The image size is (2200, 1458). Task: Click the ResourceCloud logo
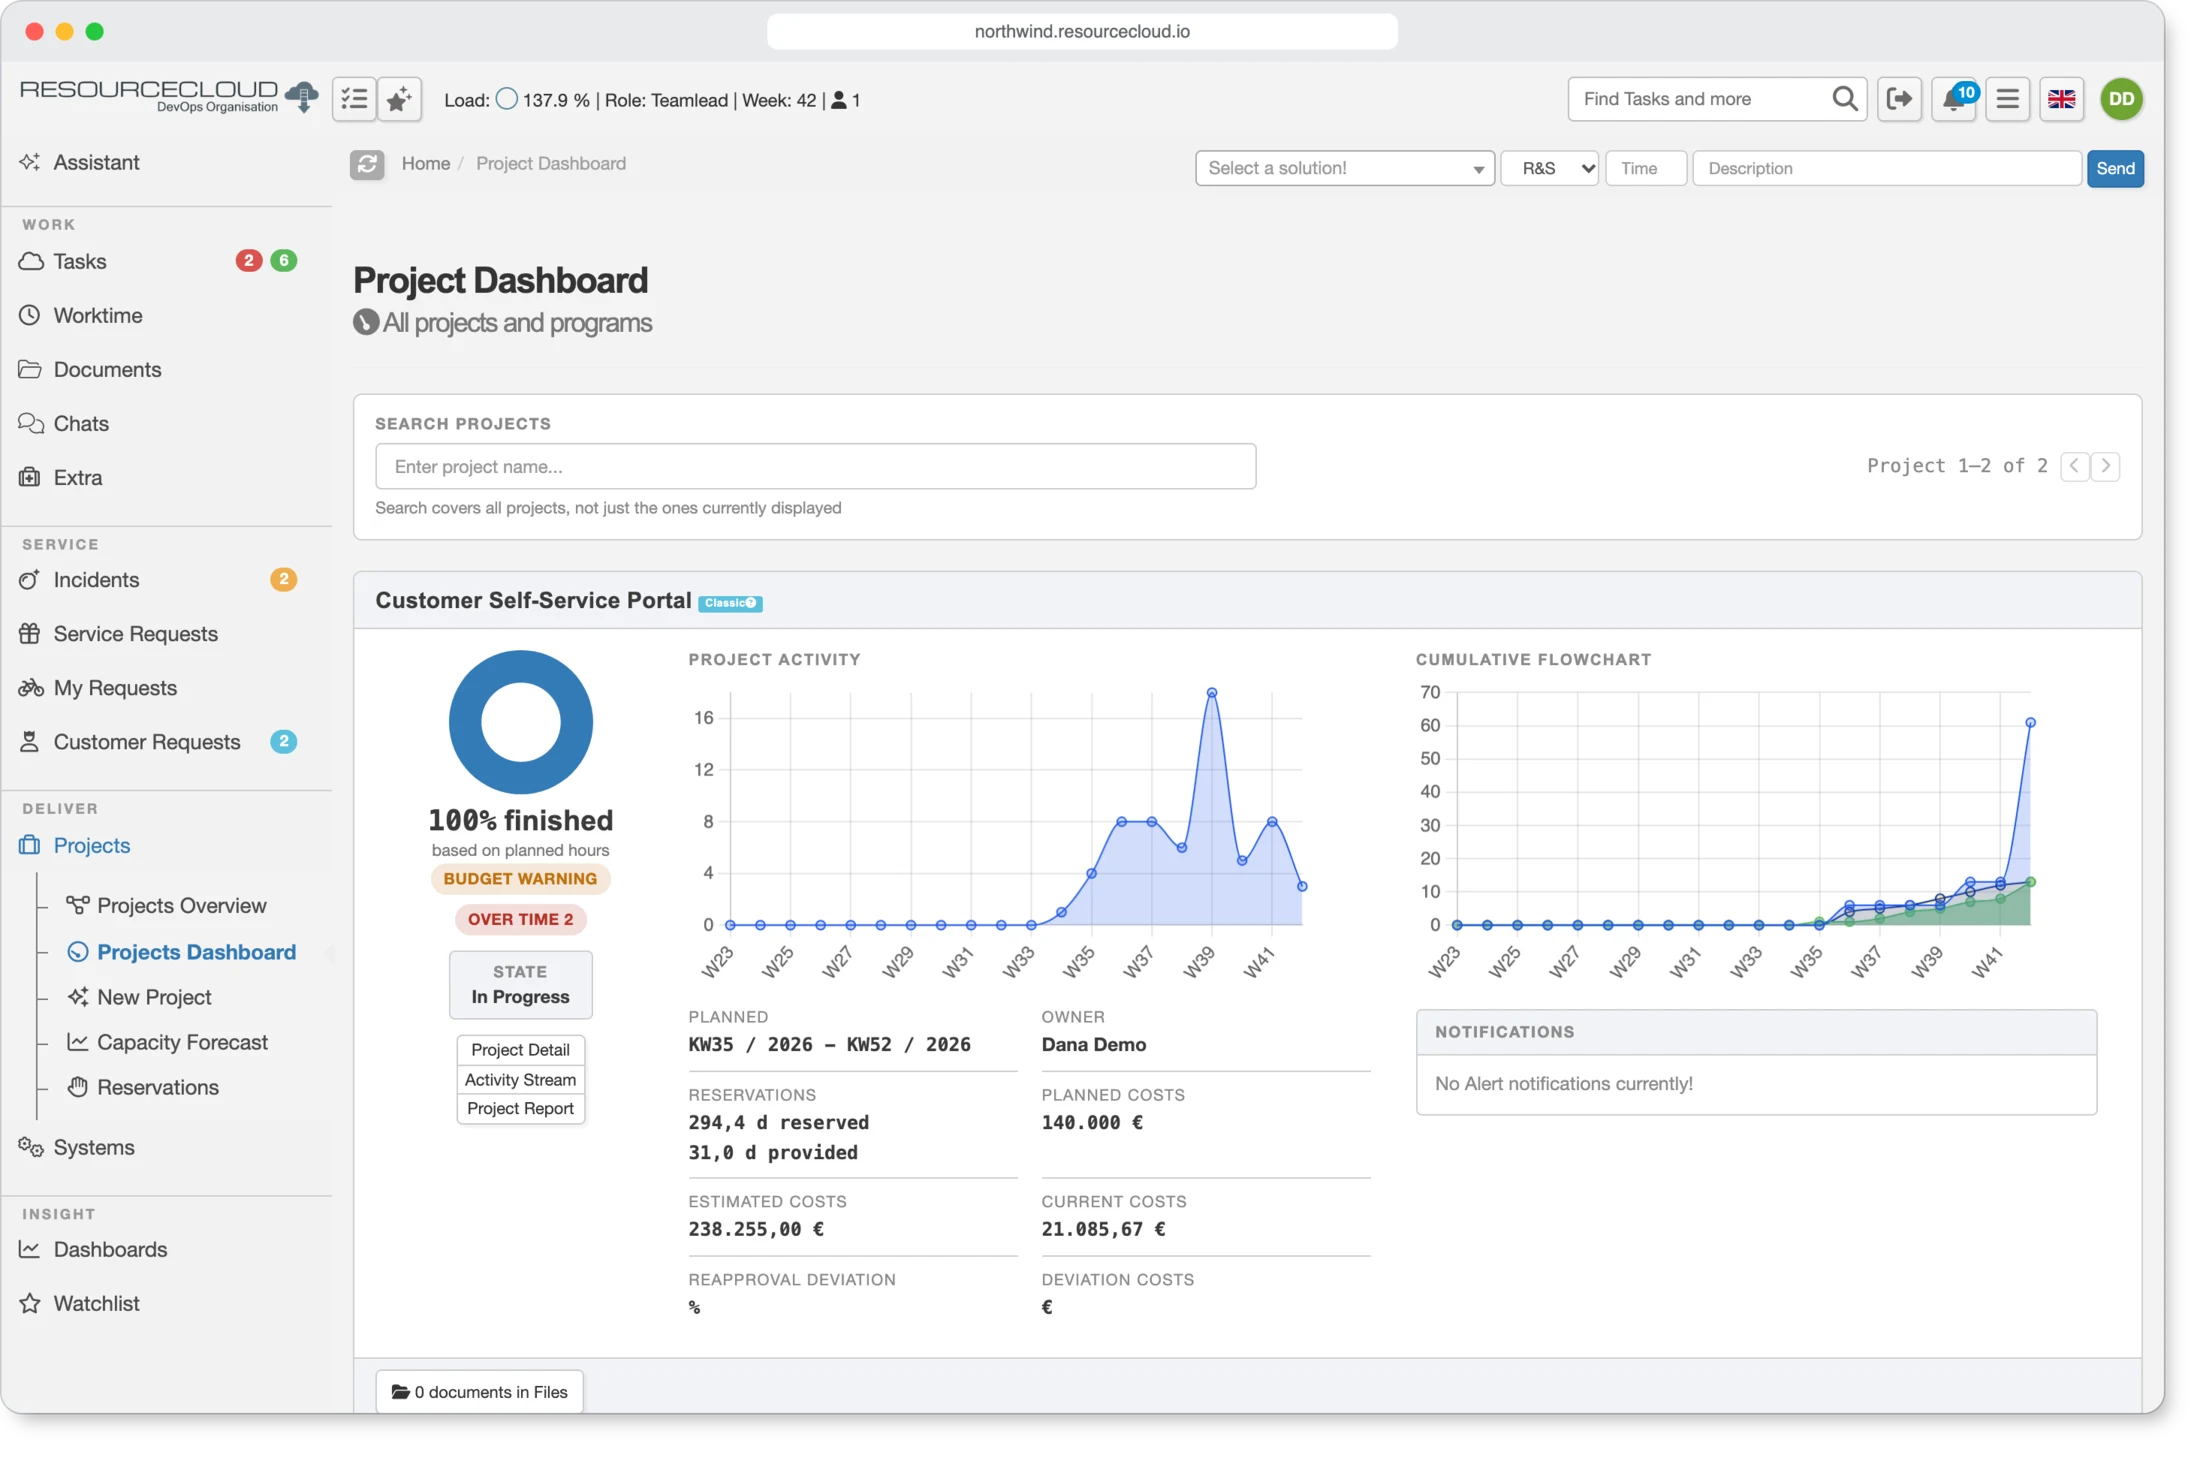(x=168, y=96)
